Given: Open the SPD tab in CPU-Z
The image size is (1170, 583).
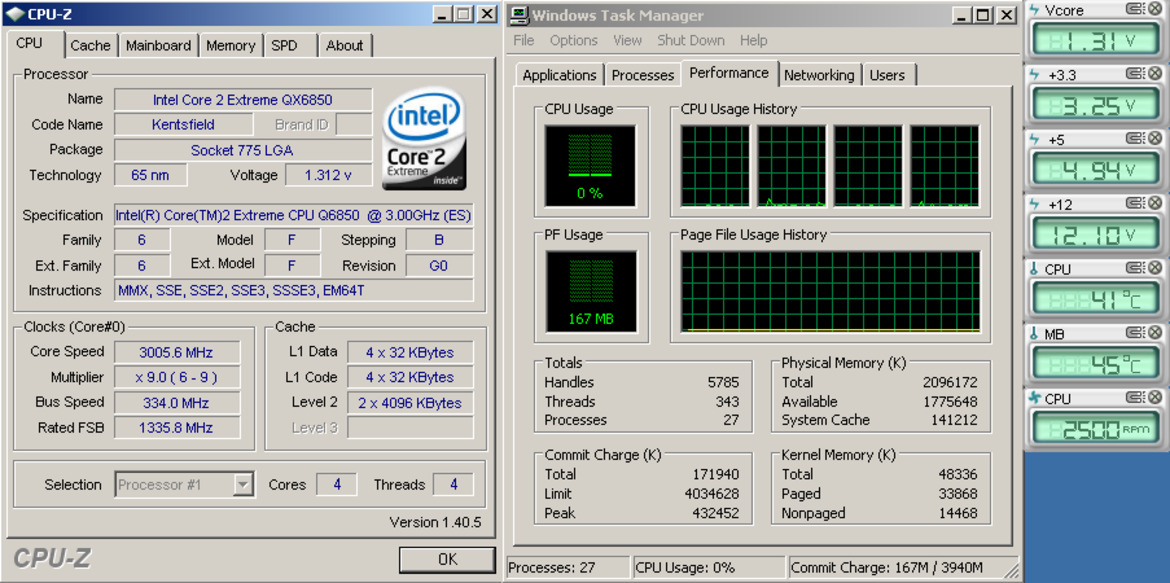Looking at the screenshot, I should pyautogui.click(x=284, y=46).
